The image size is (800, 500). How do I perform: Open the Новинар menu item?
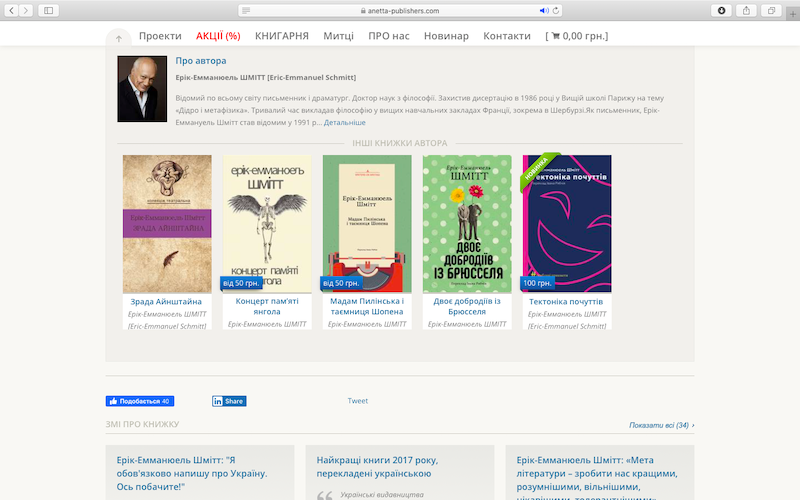(x=446, y=36)
